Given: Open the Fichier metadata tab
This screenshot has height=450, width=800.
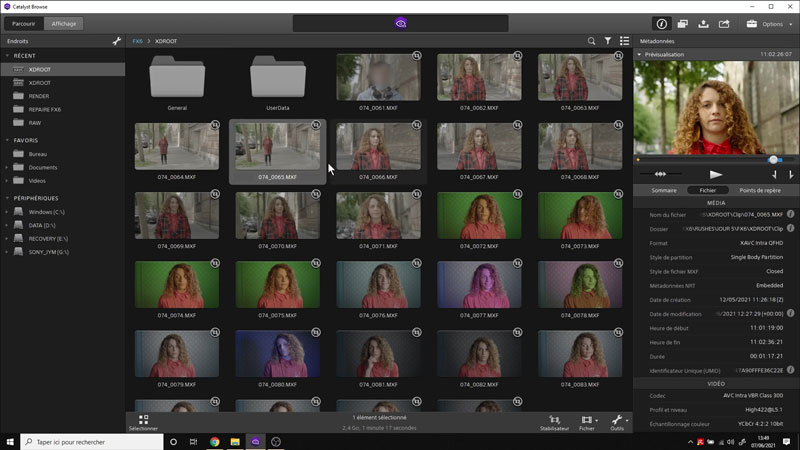Looking at the screenshot, I should (708, 190).
